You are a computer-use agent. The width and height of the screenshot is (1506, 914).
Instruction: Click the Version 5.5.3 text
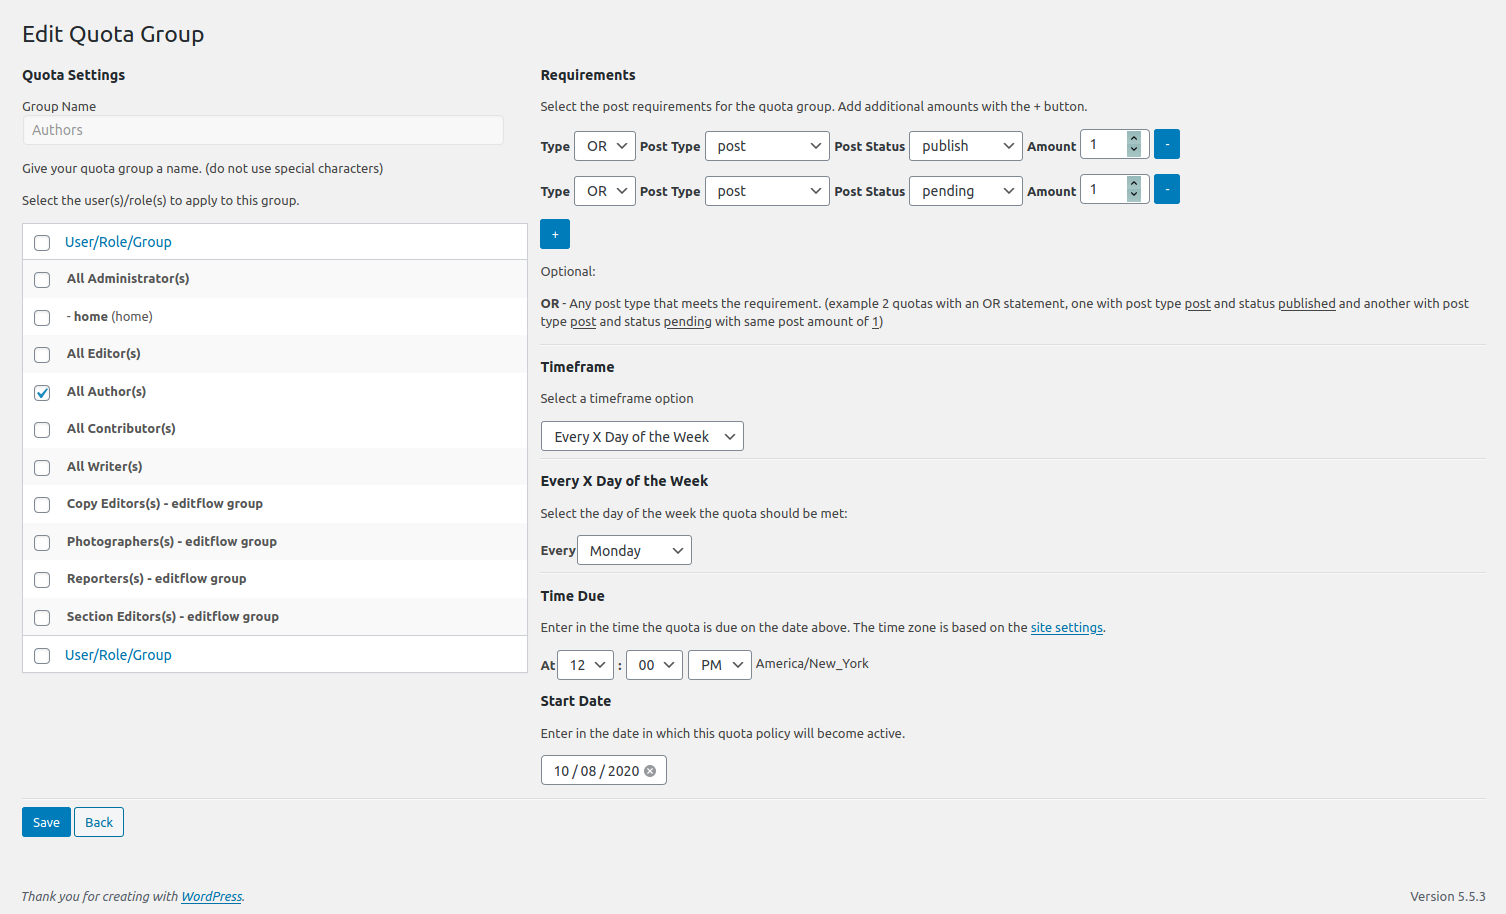click(1447, 896)
